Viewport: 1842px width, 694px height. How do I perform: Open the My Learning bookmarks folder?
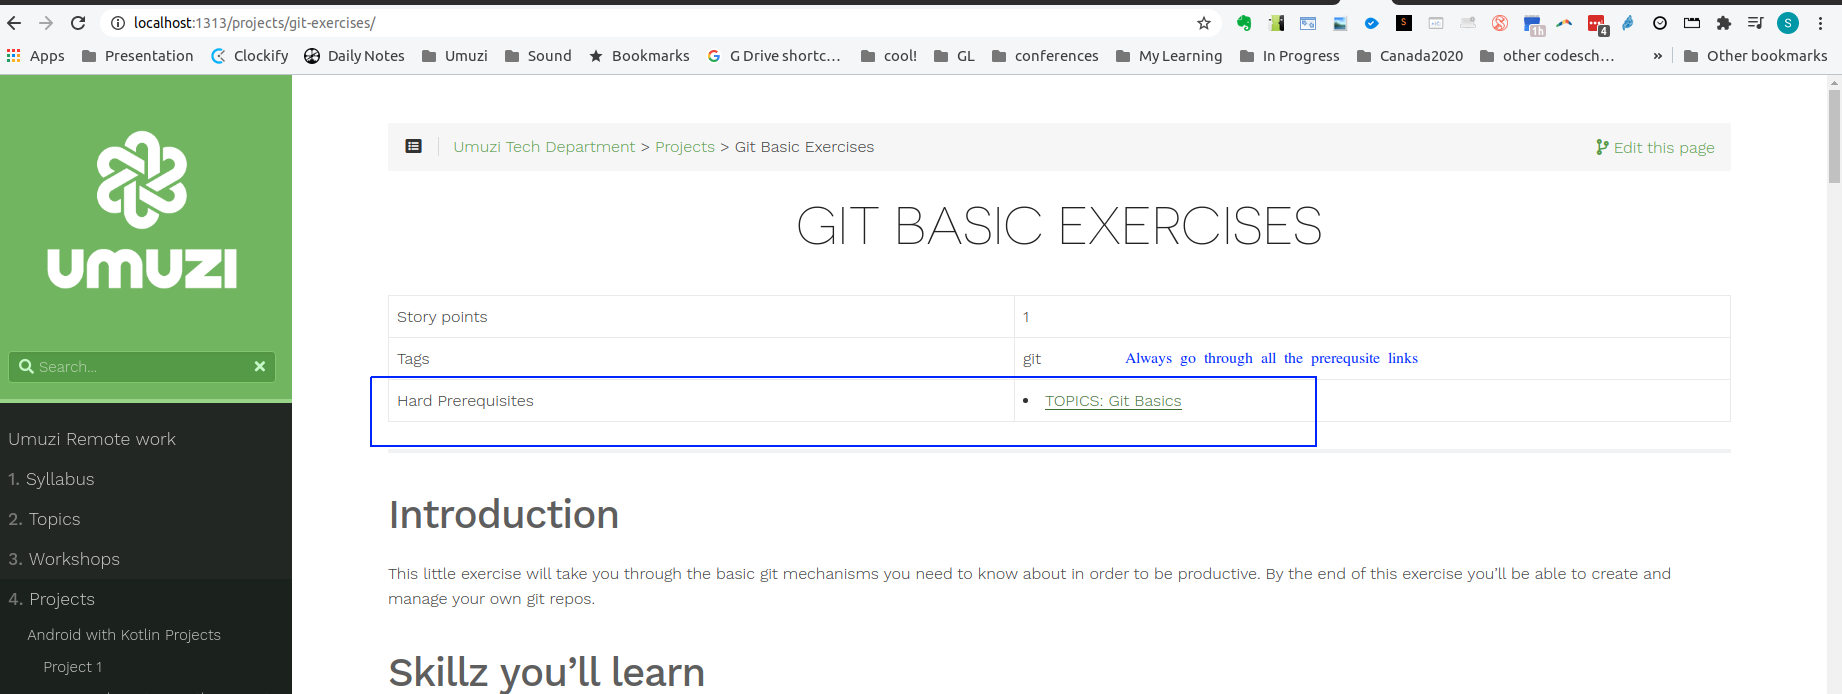click(x=1169, y=56)
